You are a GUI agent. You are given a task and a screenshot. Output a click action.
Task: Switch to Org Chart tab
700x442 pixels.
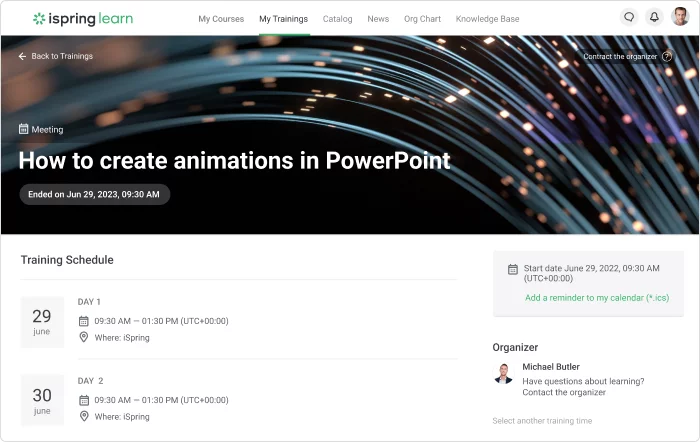tap(422, 19)
